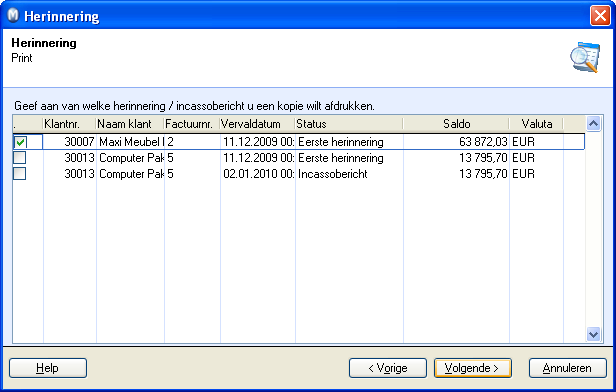Uncheck the Maxi Meubel row checkbox
This screenshot has width=616, height=392.
(20, 142)
